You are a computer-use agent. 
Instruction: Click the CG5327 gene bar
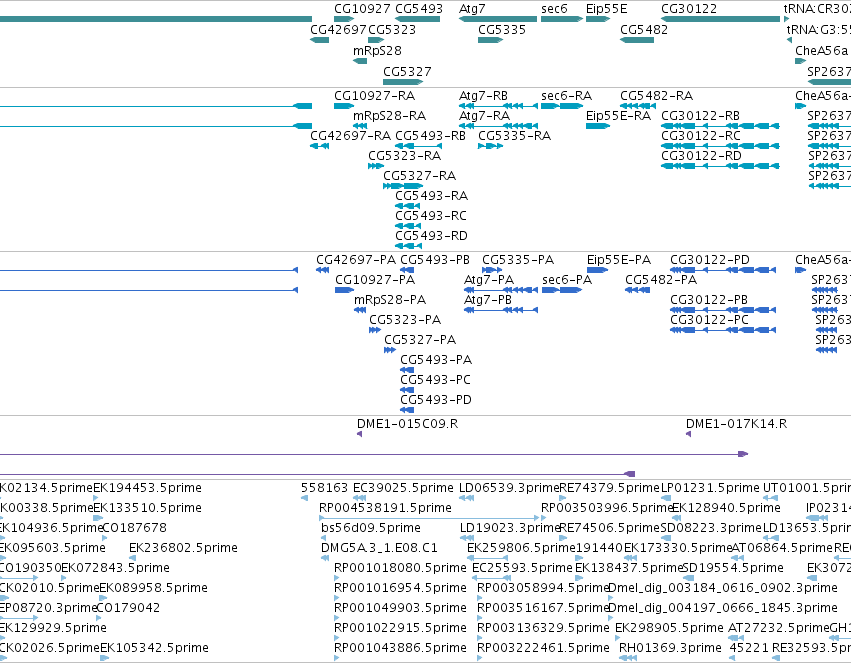(403, 82)
